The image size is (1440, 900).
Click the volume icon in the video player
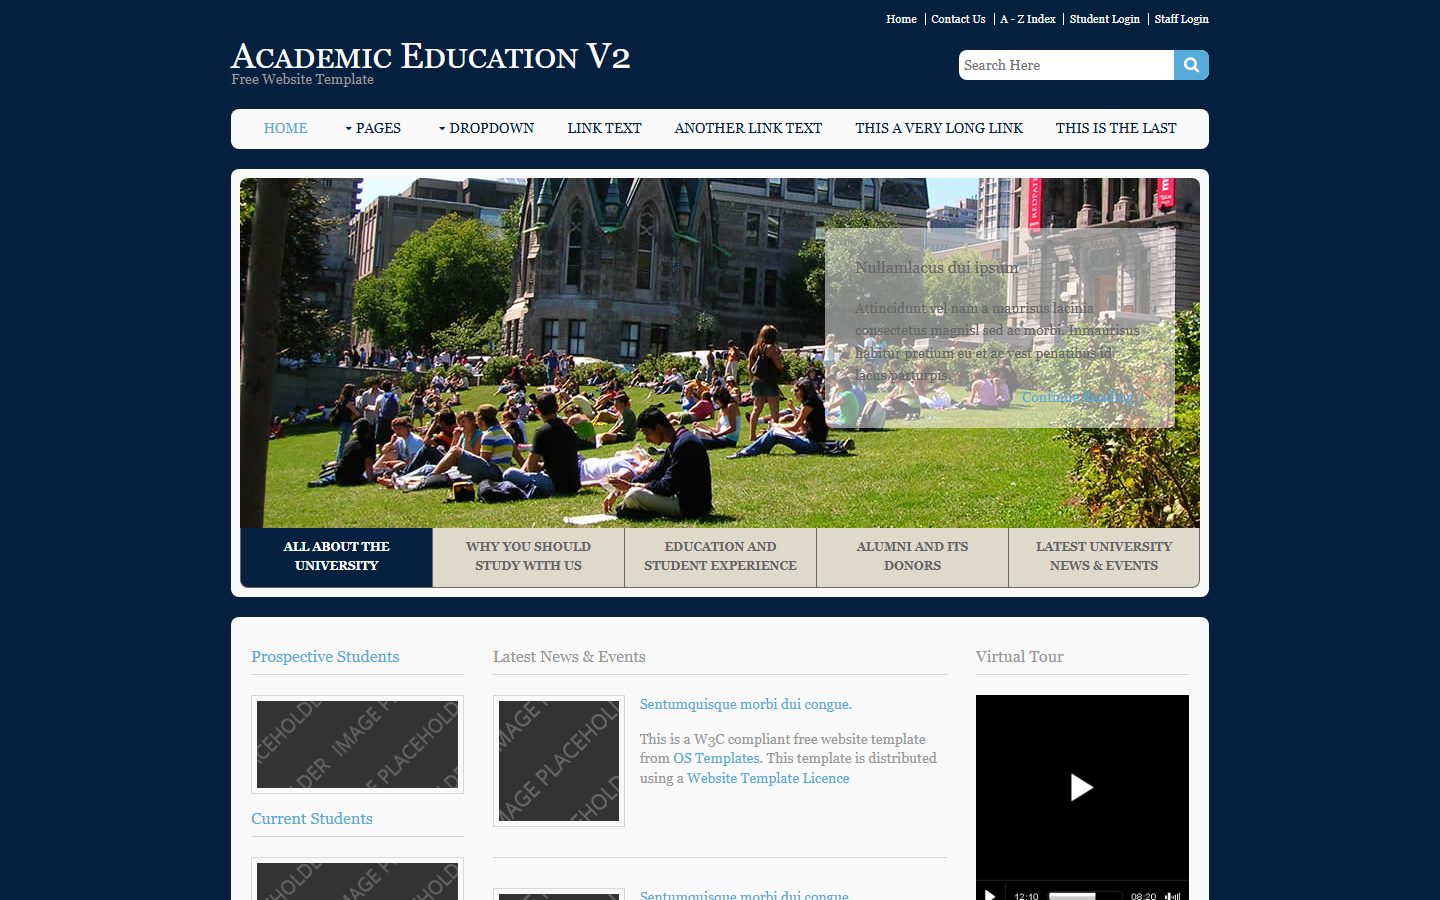1173,896
